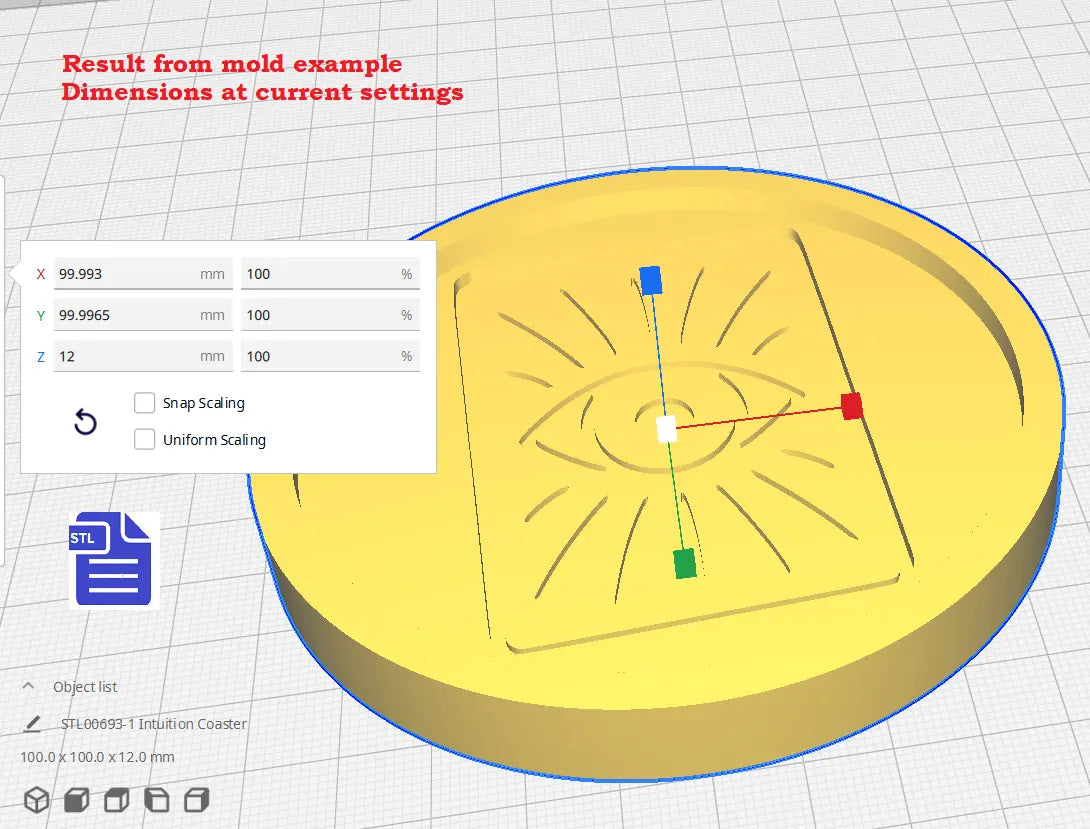
Task: Select the right side view cube icon
Action: 197,800
